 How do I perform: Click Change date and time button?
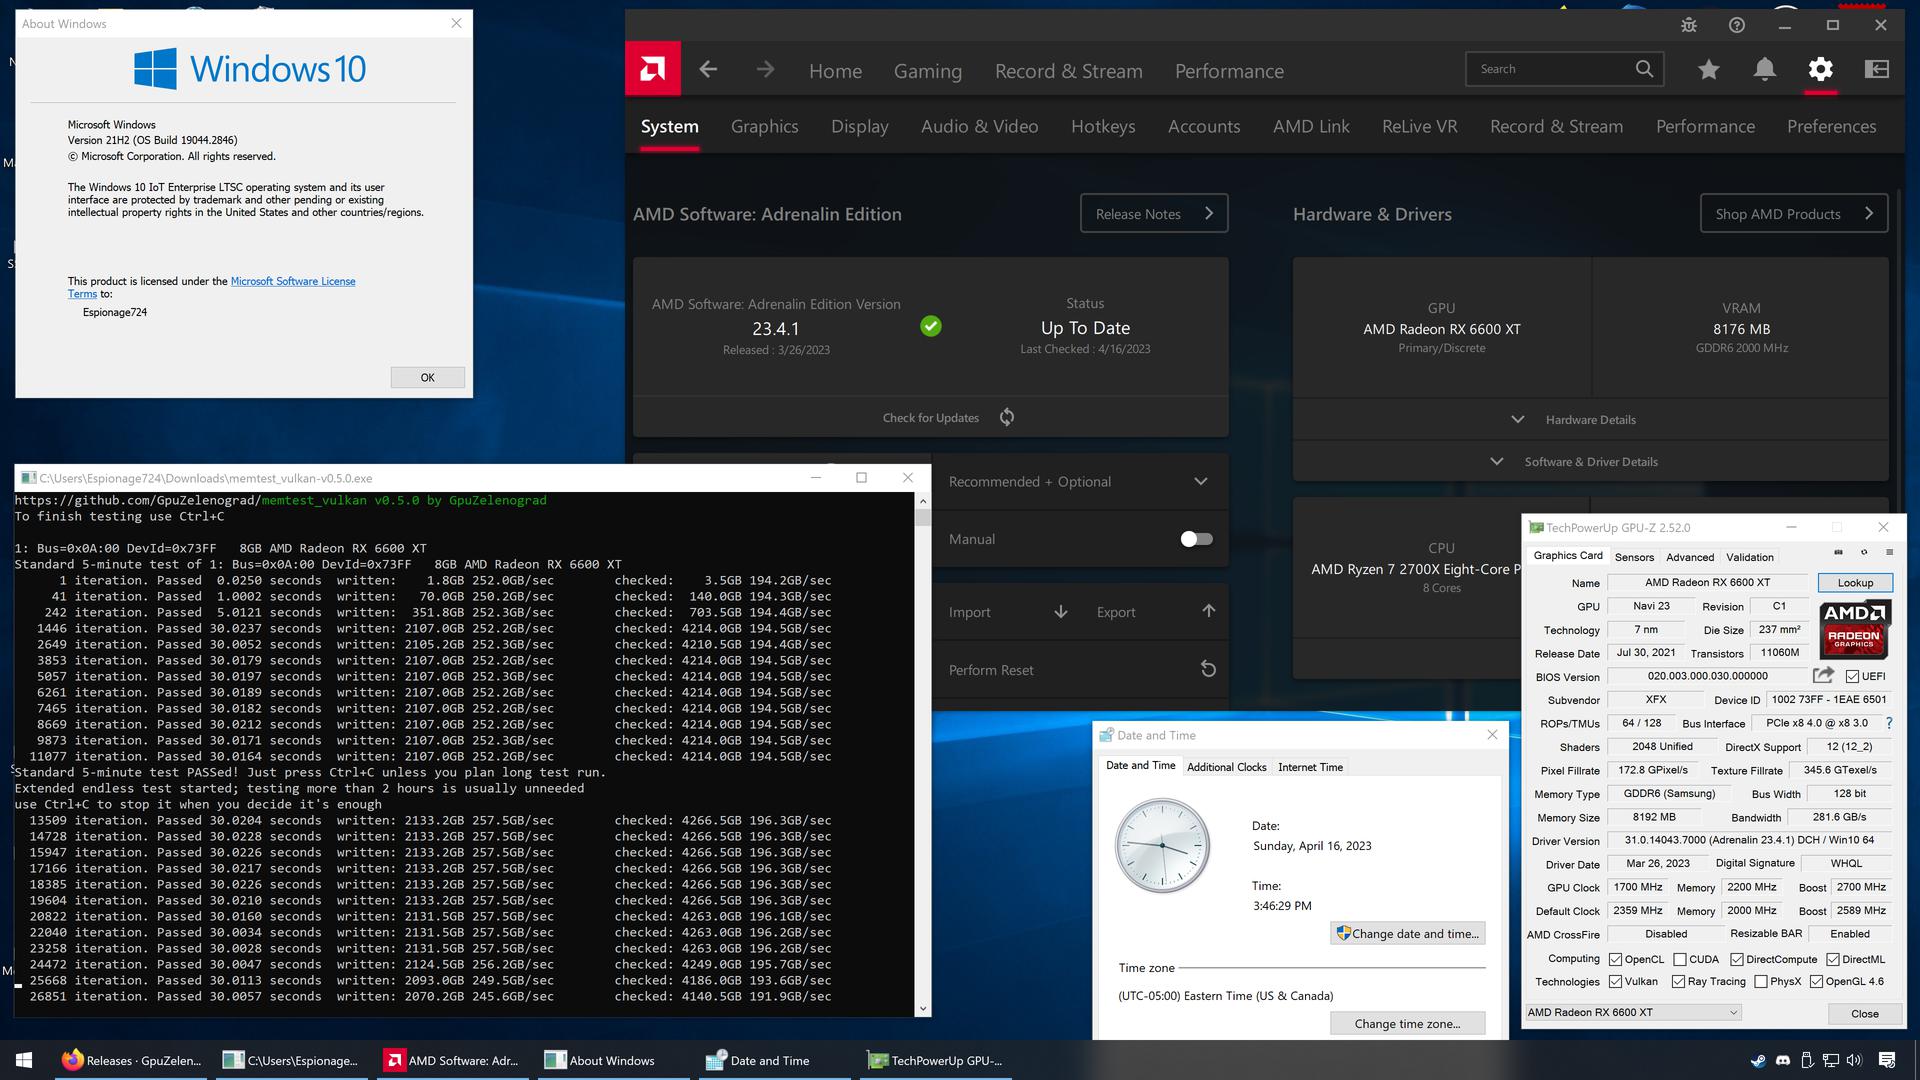1407,933
